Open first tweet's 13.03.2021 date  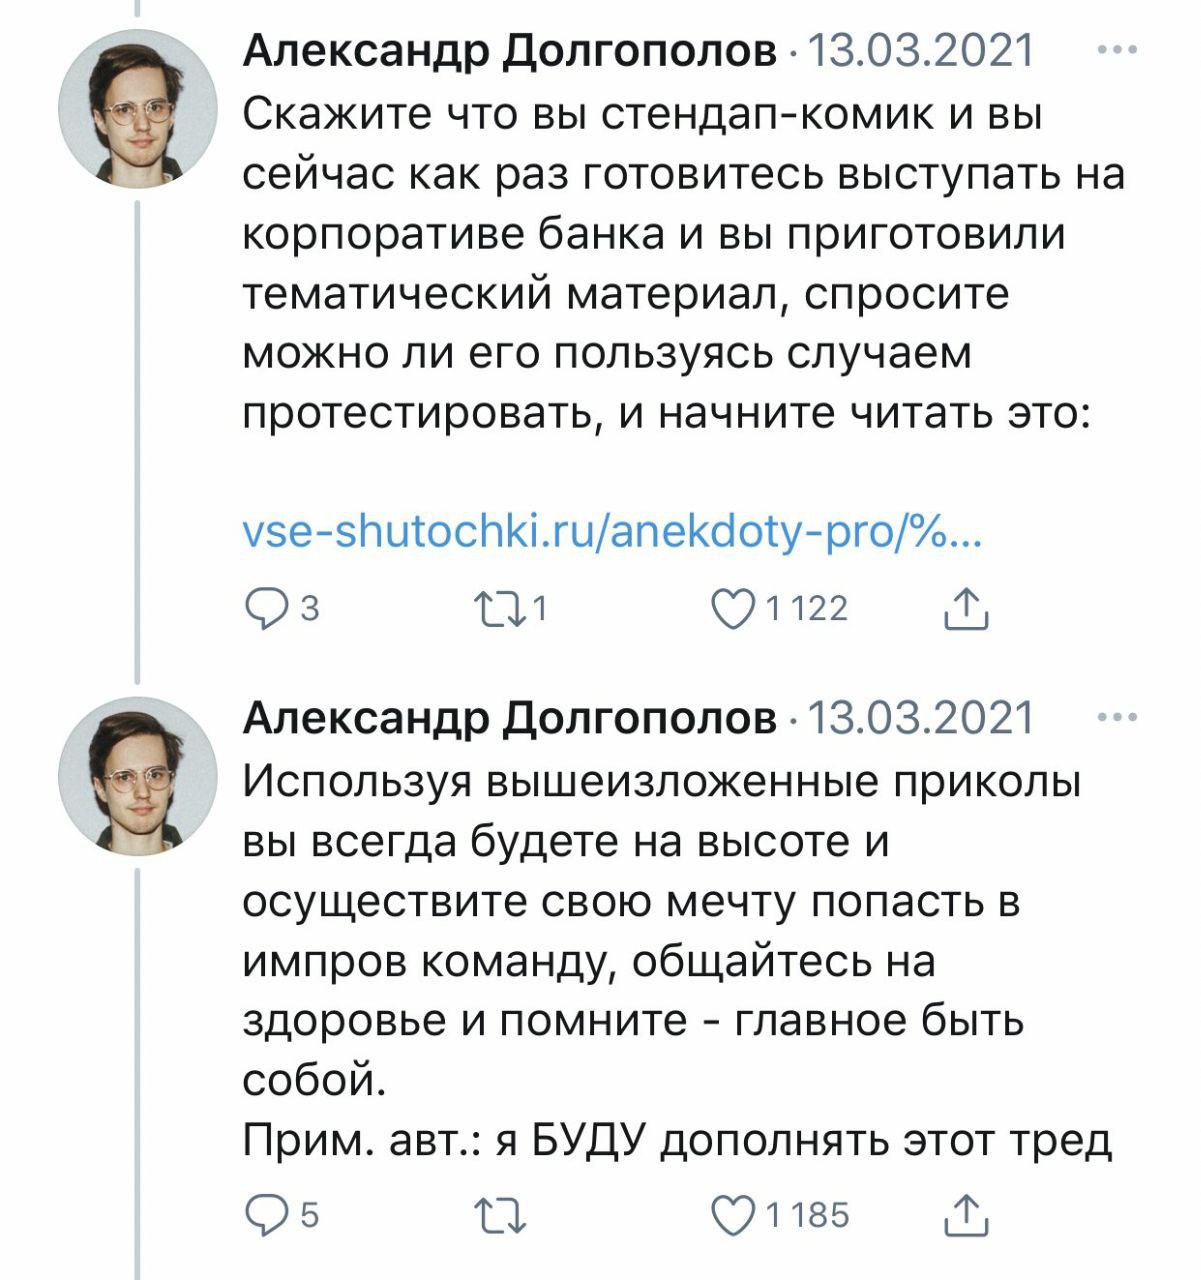(x=919, y=52)
